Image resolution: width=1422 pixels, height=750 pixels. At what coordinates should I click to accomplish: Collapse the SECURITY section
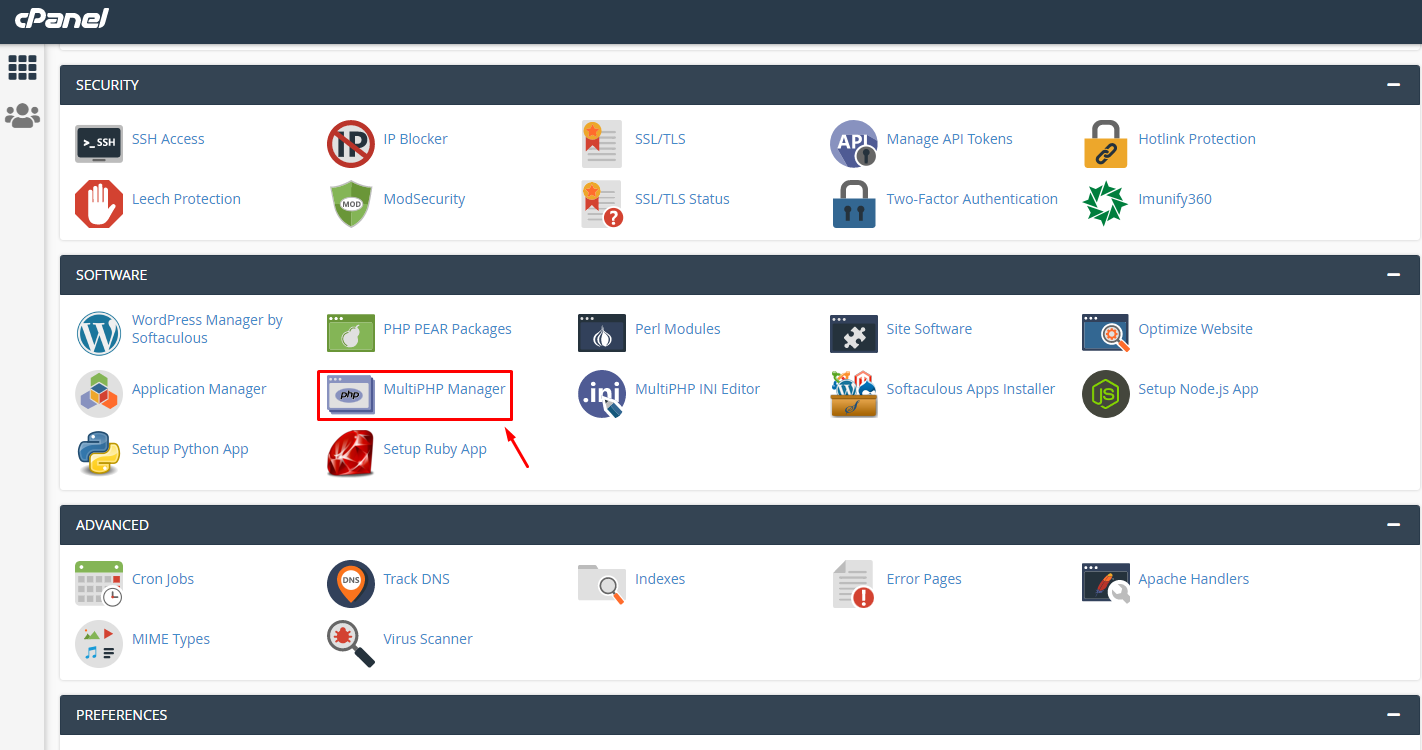1393,84
